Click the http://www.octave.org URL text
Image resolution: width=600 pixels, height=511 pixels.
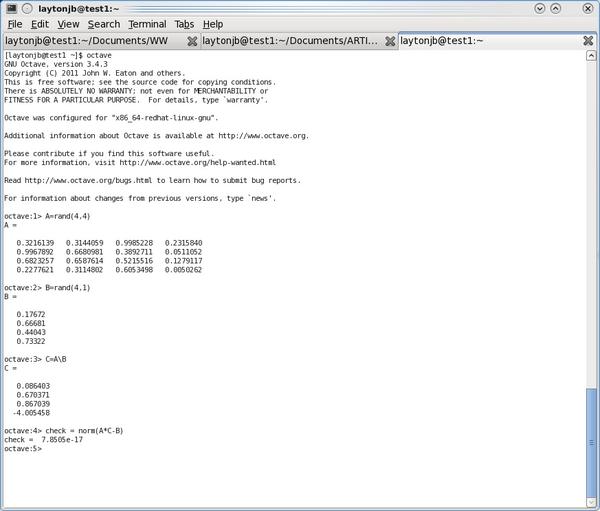pyautogui.click(x=262, y=136)
